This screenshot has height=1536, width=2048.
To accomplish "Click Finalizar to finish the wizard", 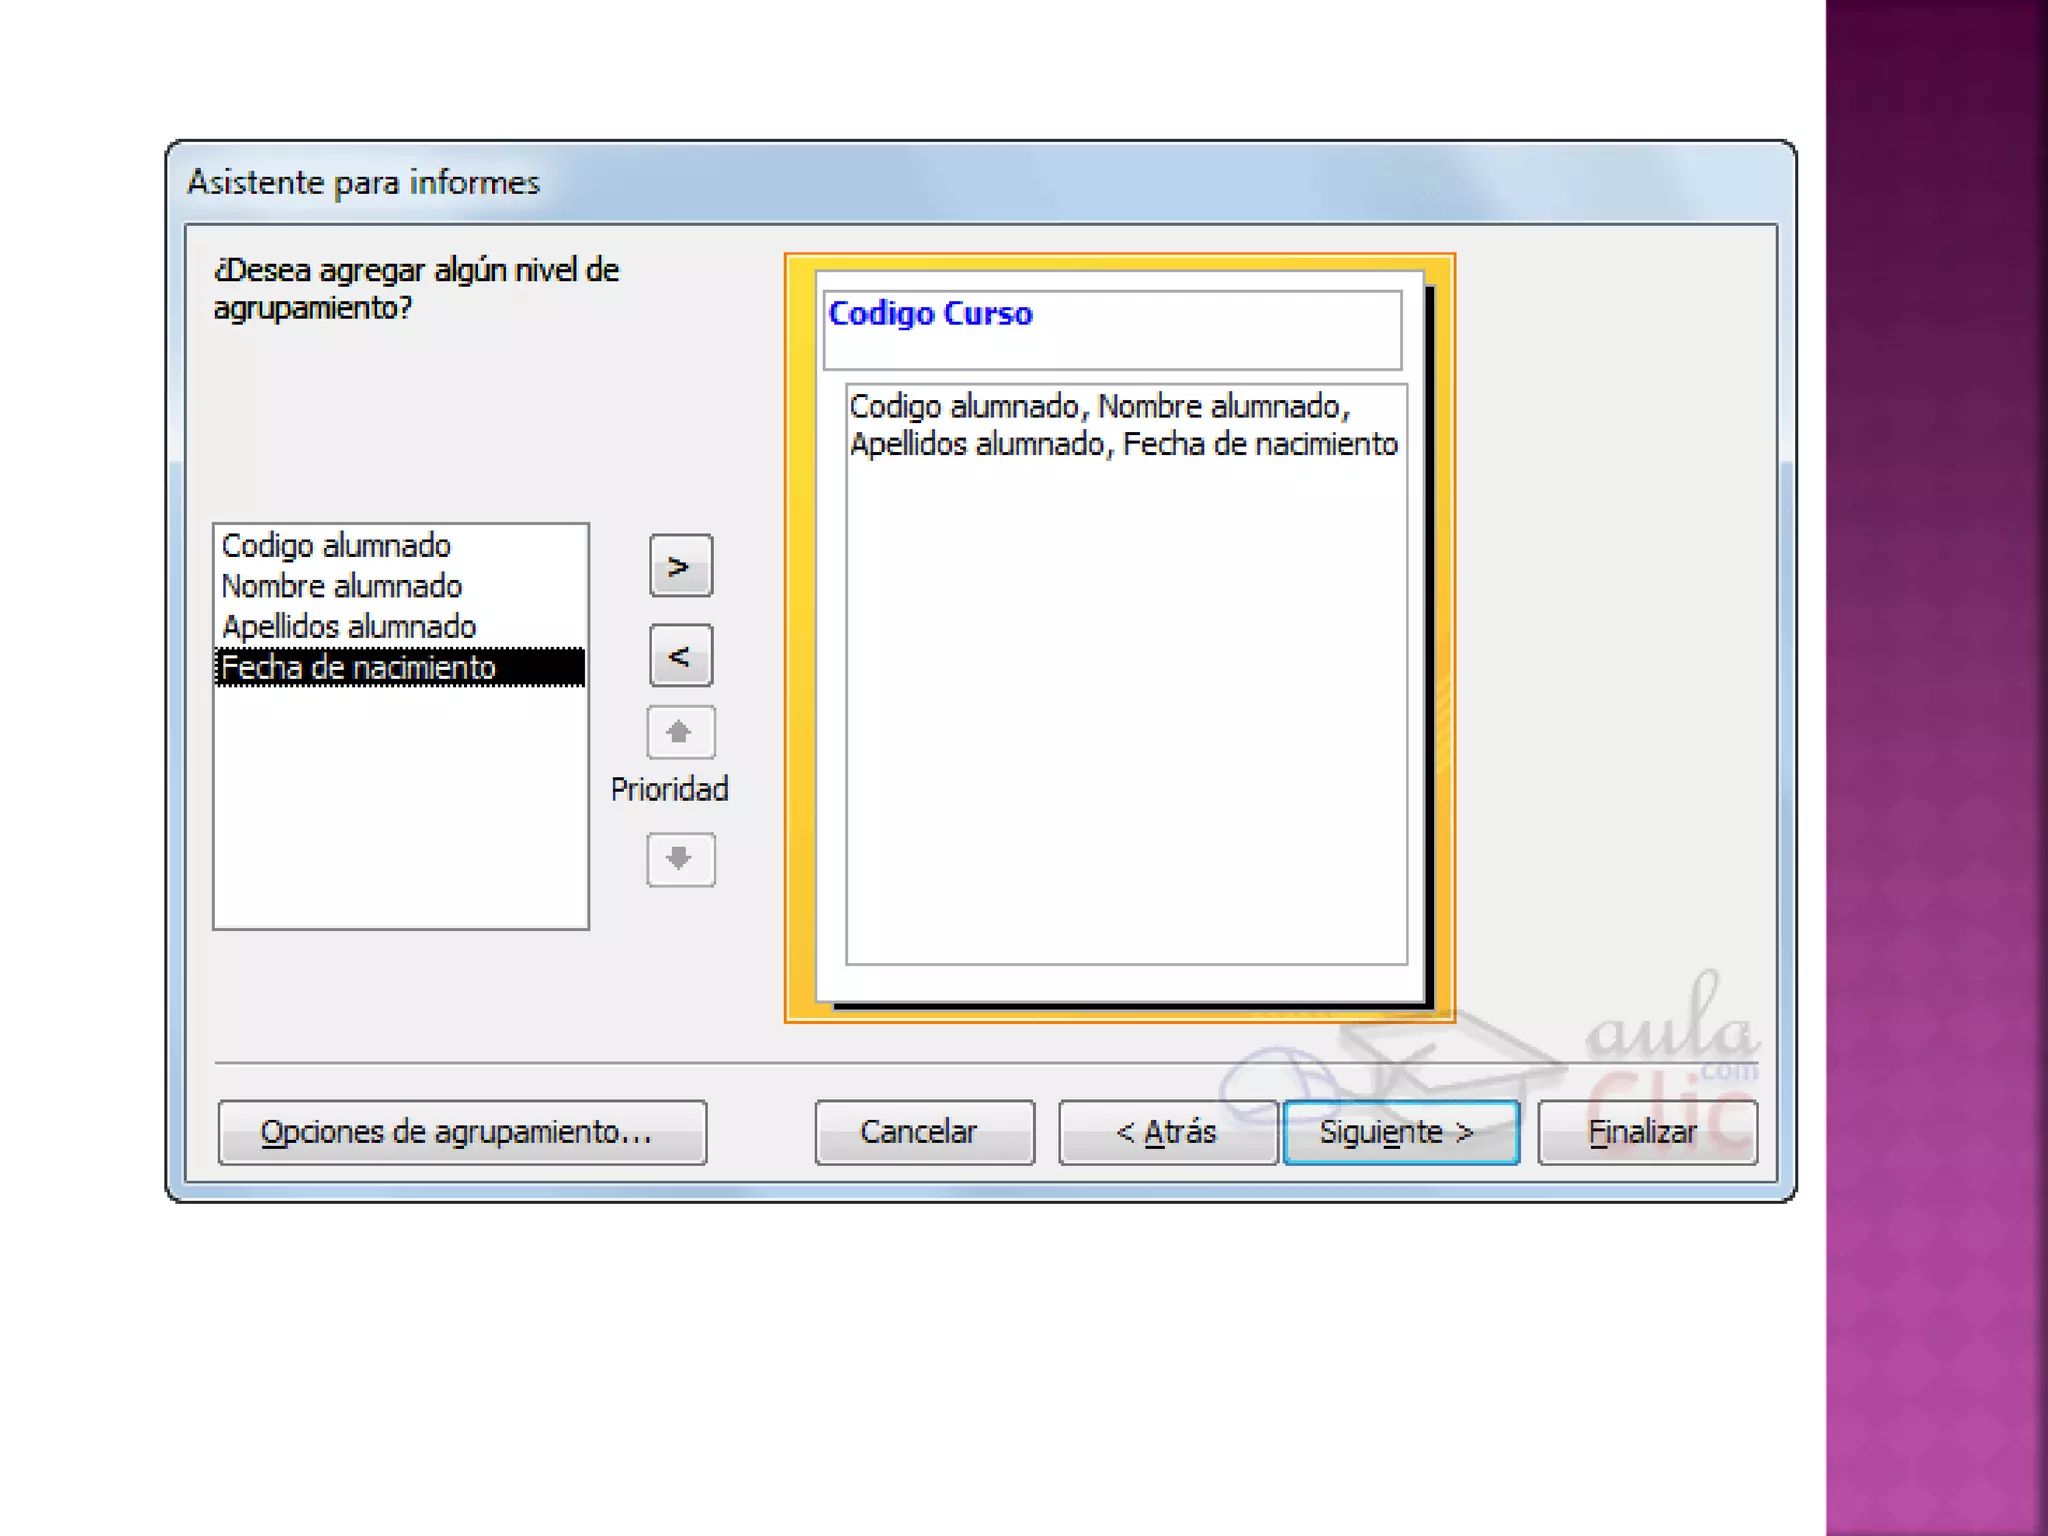I will pyautogui.click(x=1646, y=1132).
